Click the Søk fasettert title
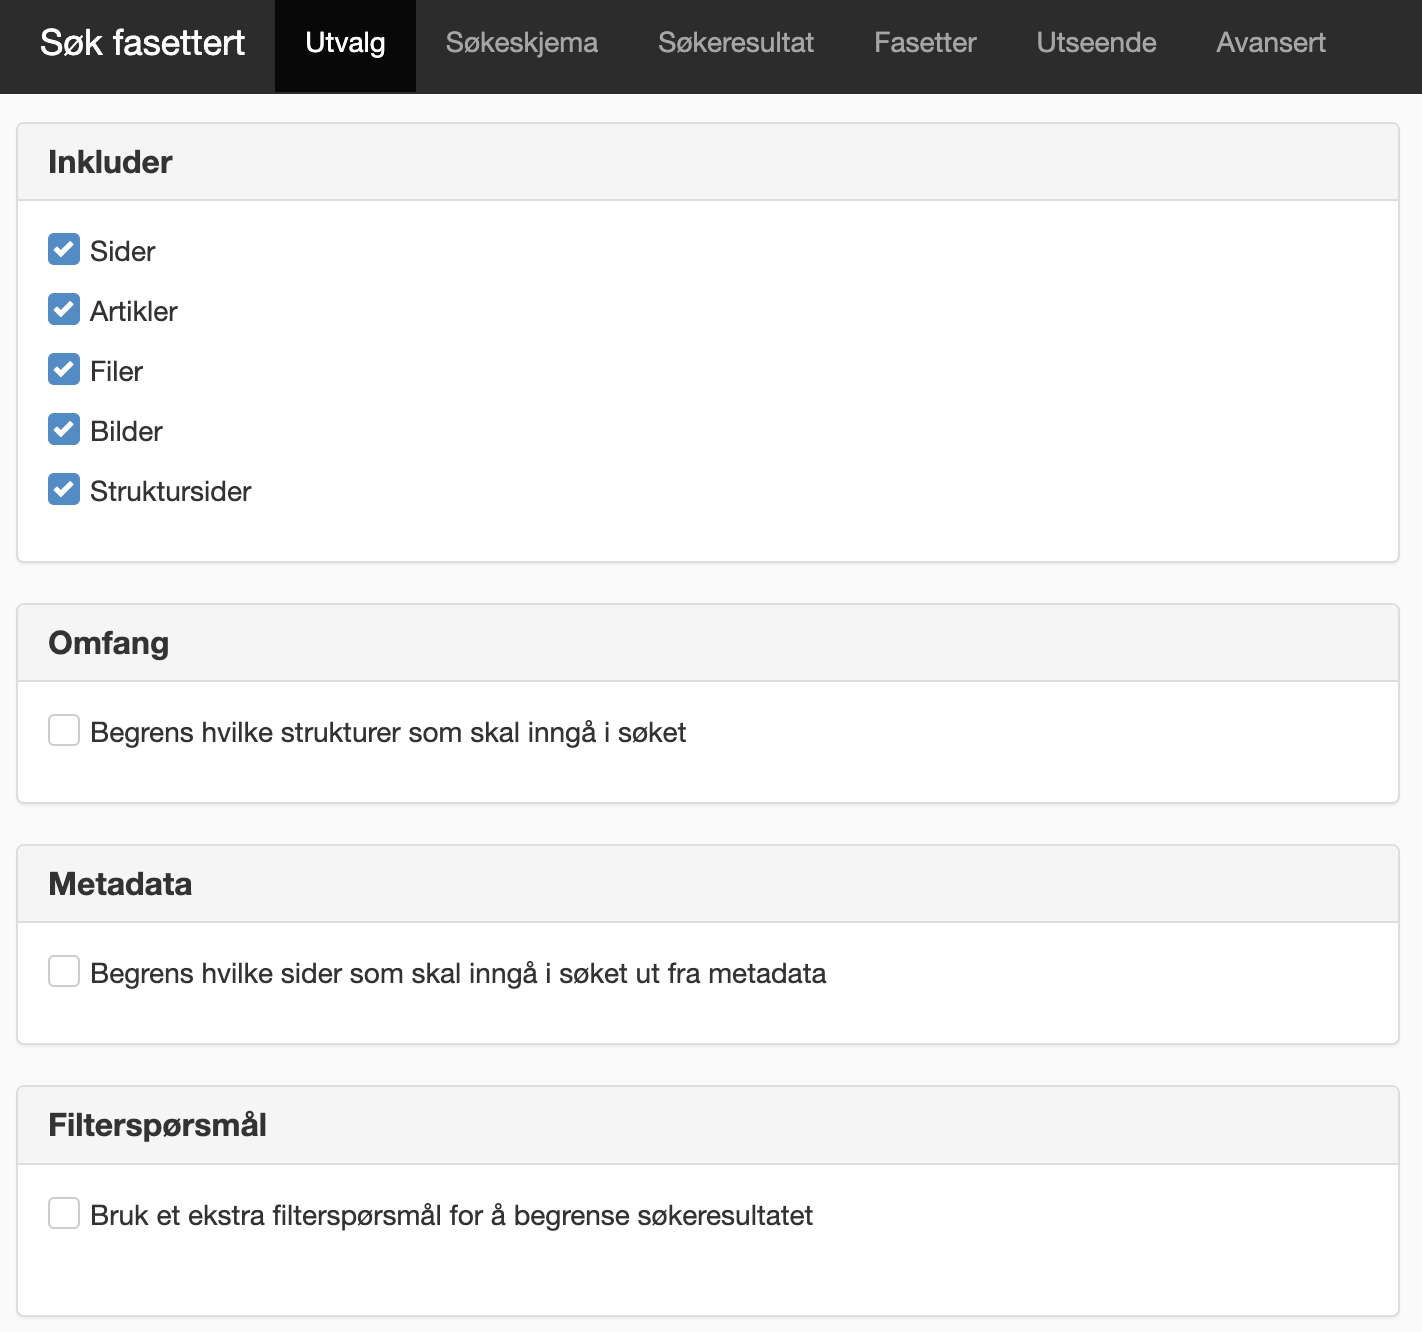The height and width of the screenshot is (1332, 1422). 142,43
